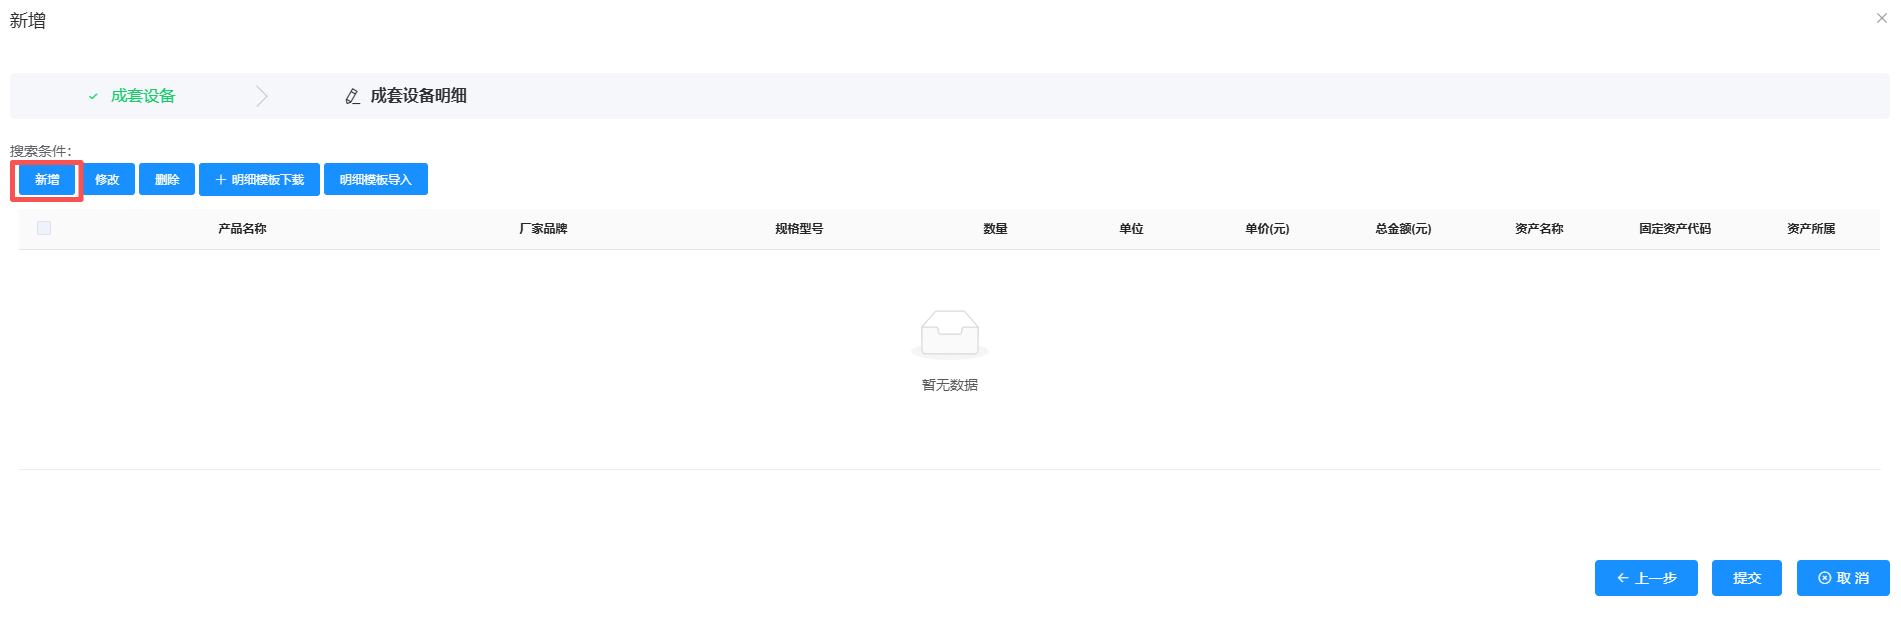The width and height of the screenshot is (1901, 640).
Task: Download template via 明细模板下载 button
Action: [259, 180]
